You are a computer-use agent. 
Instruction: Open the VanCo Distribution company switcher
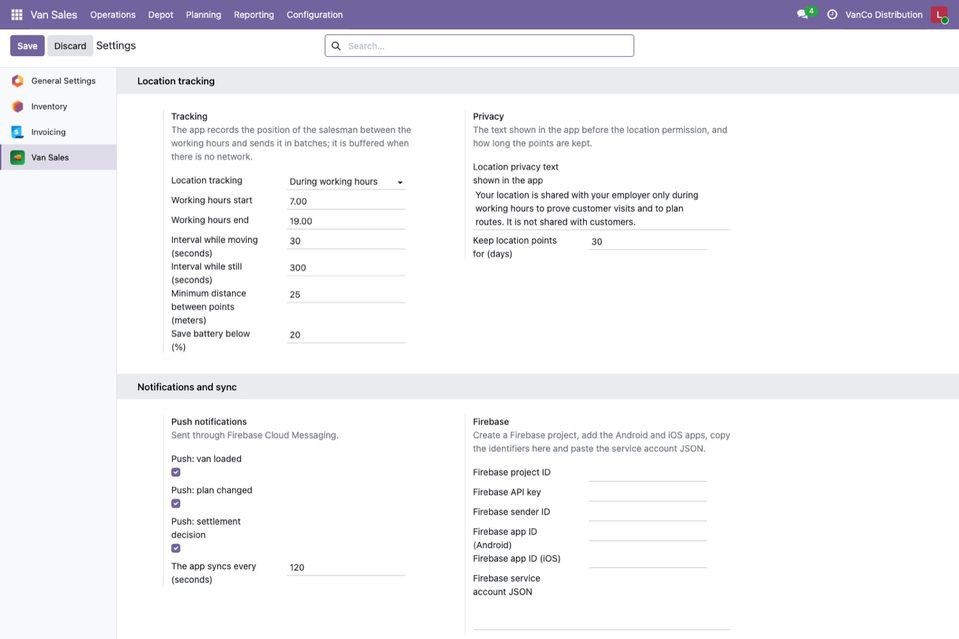884,15
